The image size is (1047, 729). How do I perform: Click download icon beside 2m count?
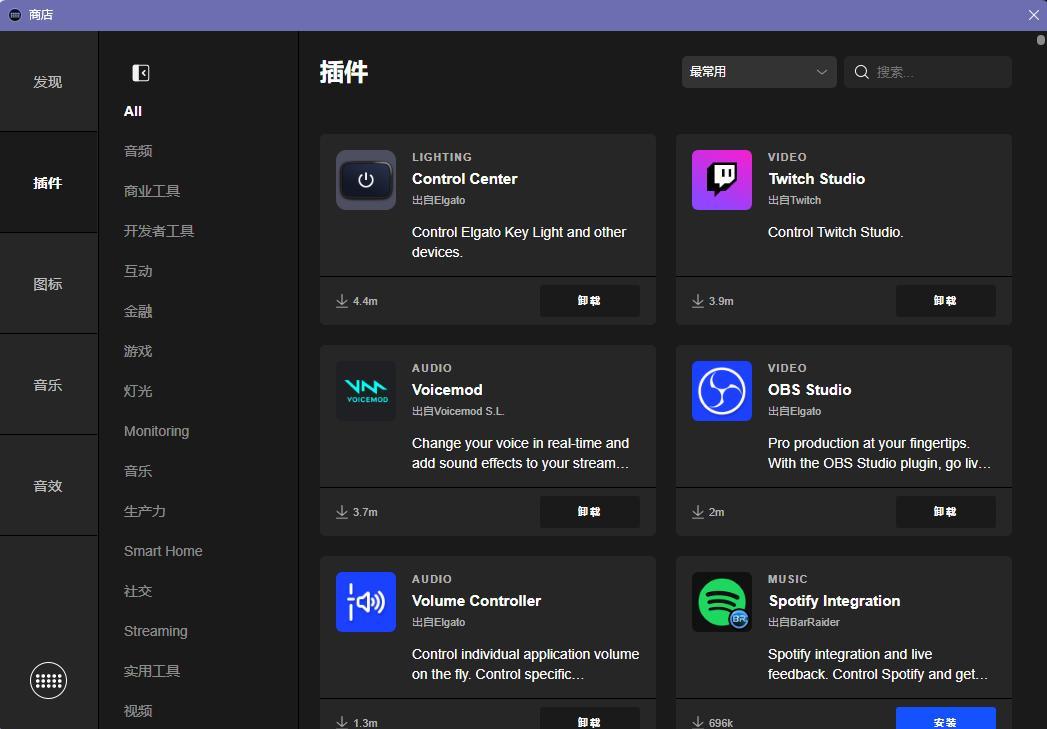tap(698, 512)
